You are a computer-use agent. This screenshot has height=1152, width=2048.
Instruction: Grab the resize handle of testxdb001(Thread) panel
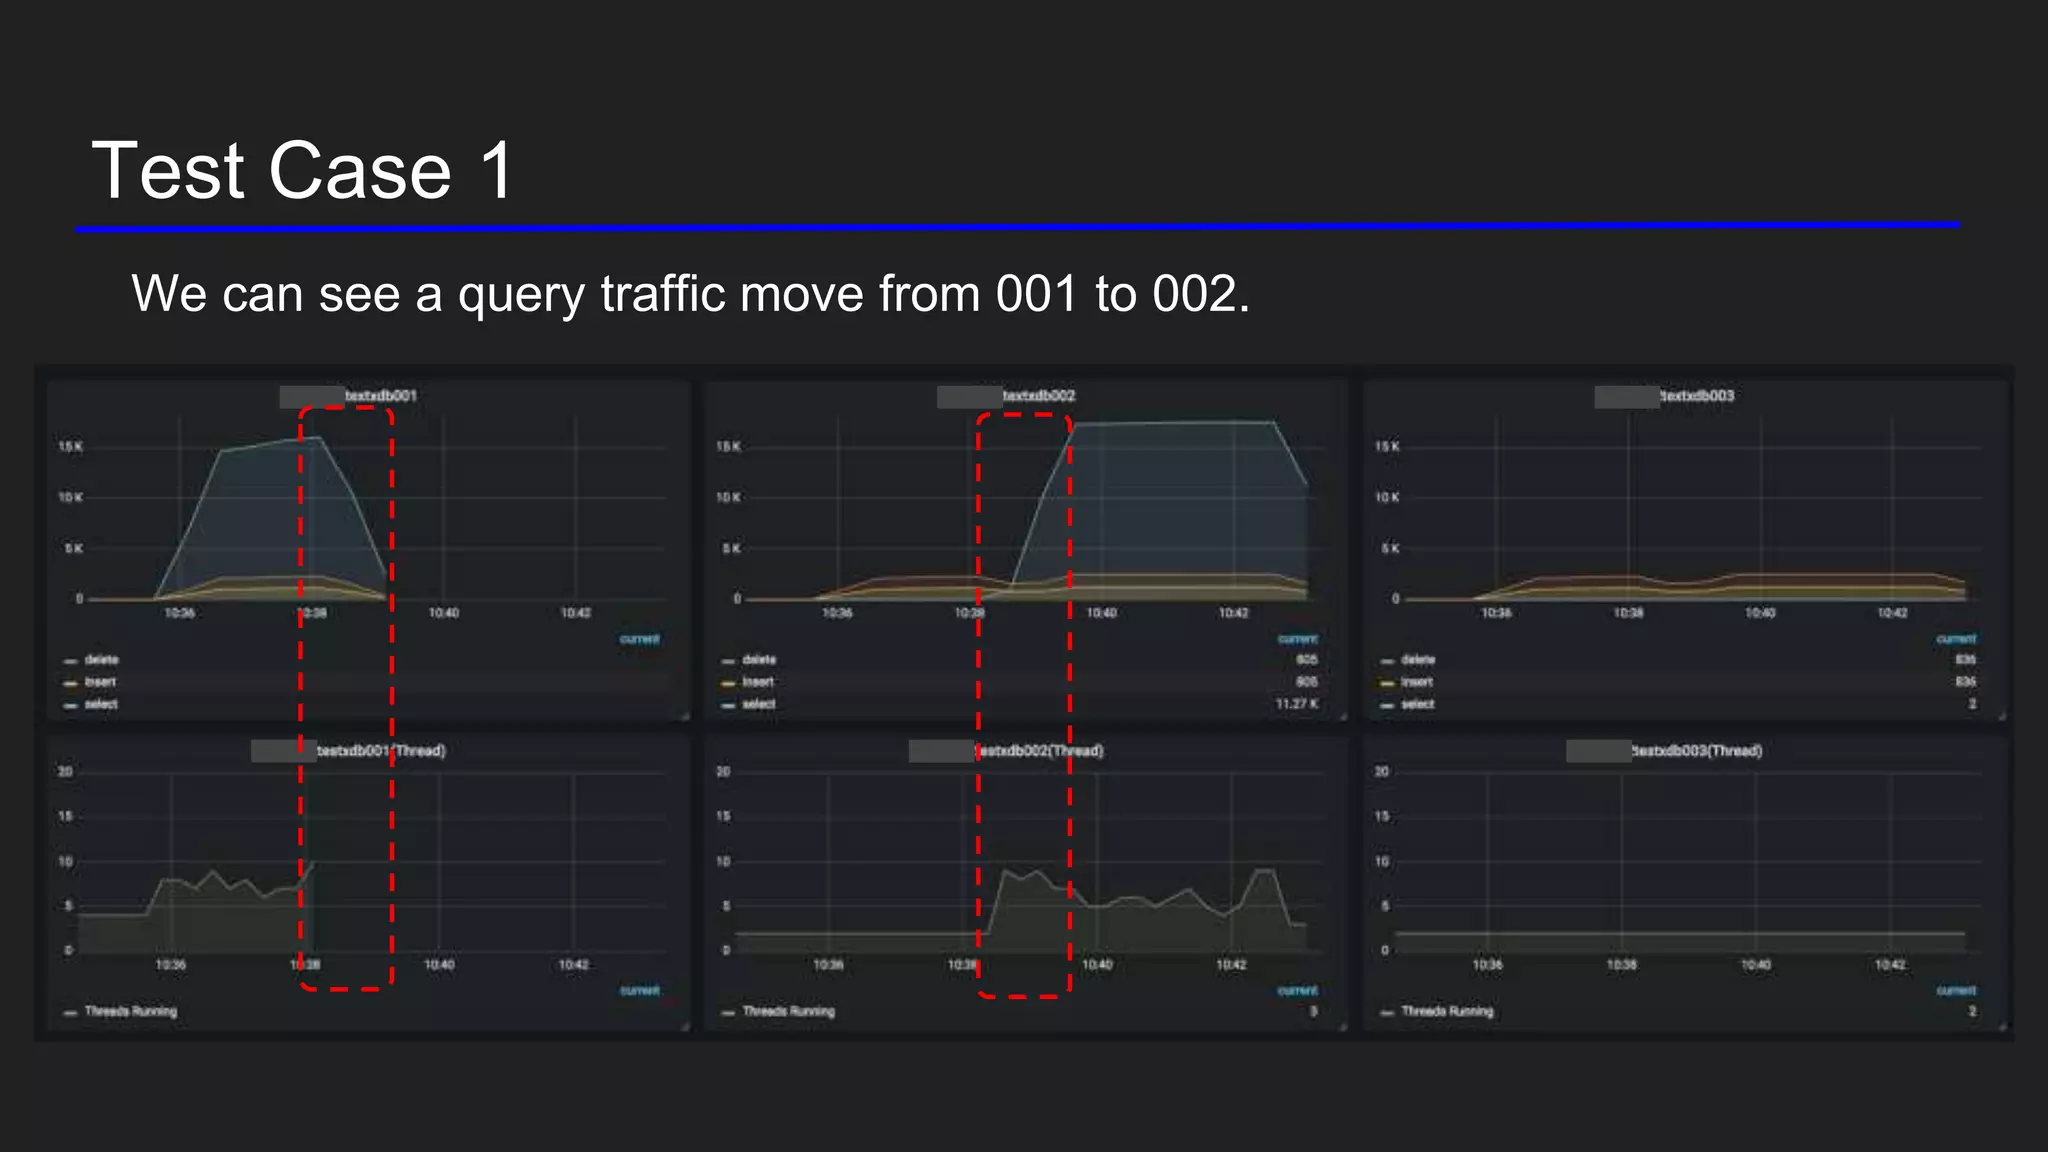coord(685,1026)
